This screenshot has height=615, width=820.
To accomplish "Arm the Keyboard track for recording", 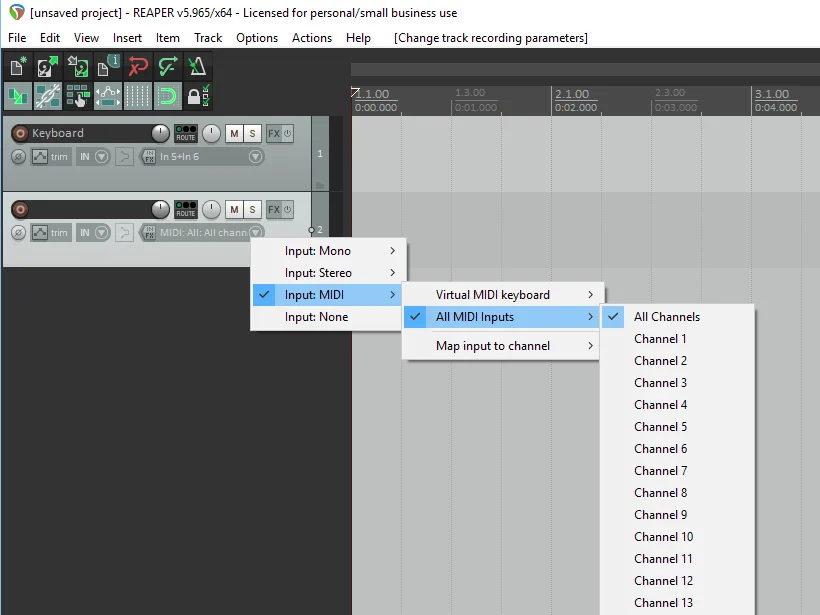I will pos(20,133).
